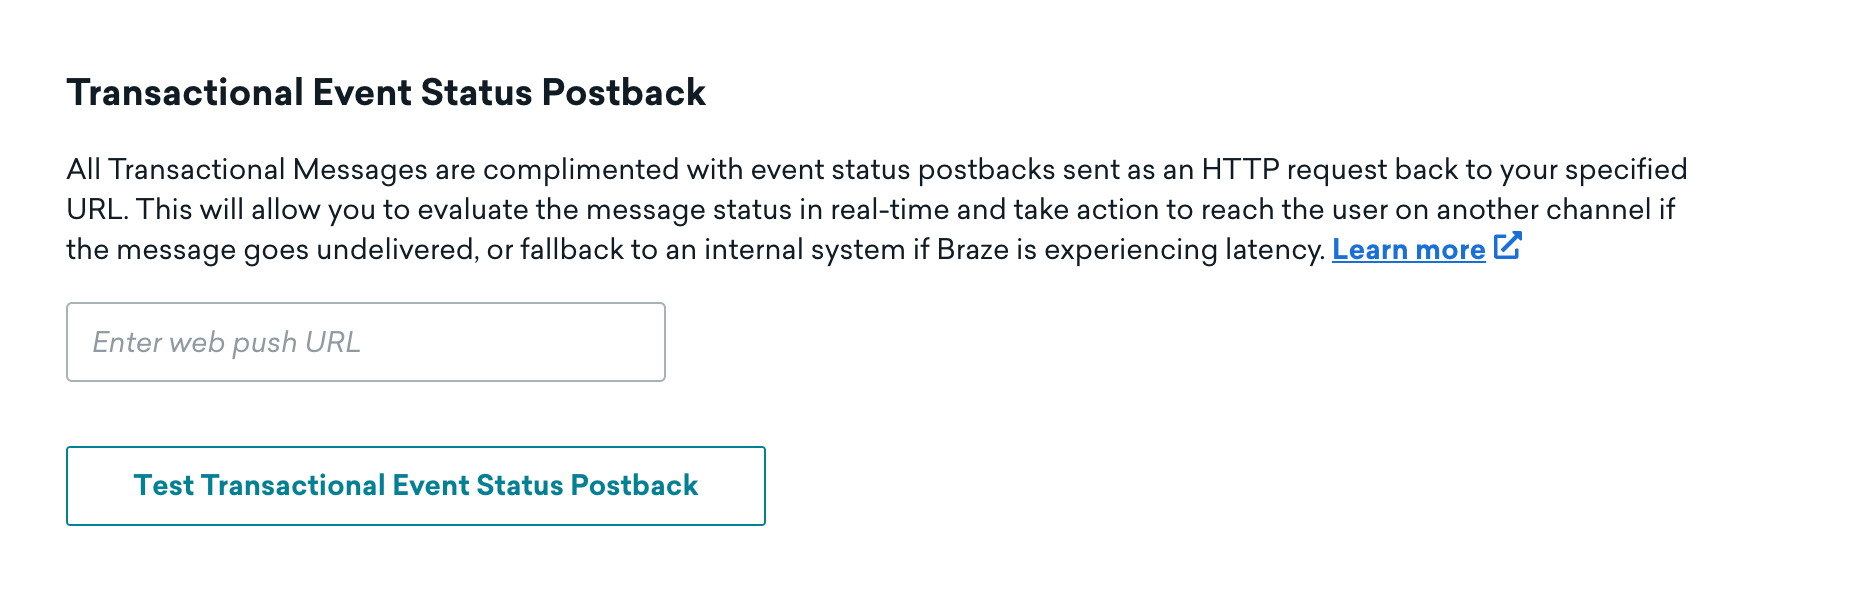
Task: Click the phrase Transactional Messages in the paragraph
Action: tap(268, 170)
